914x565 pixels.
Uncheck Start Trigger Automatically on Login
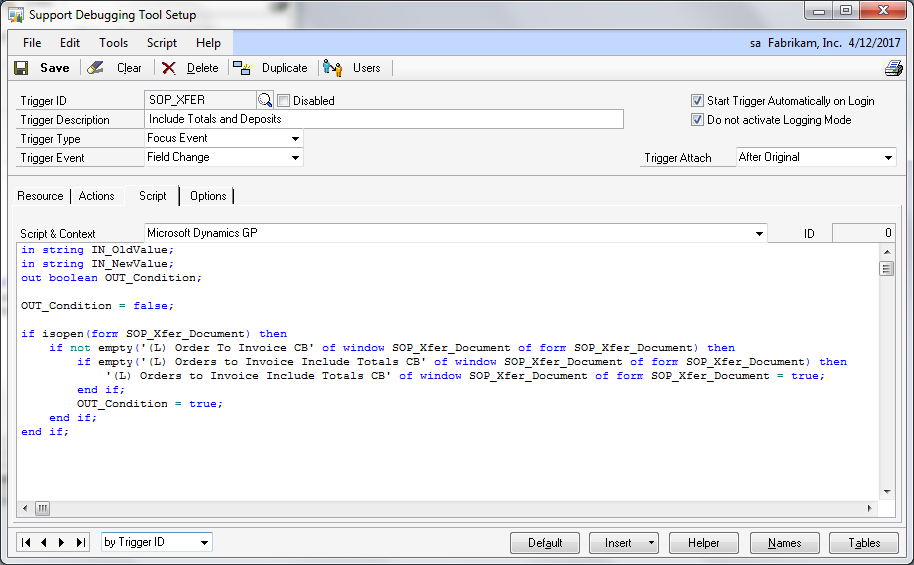697,100
